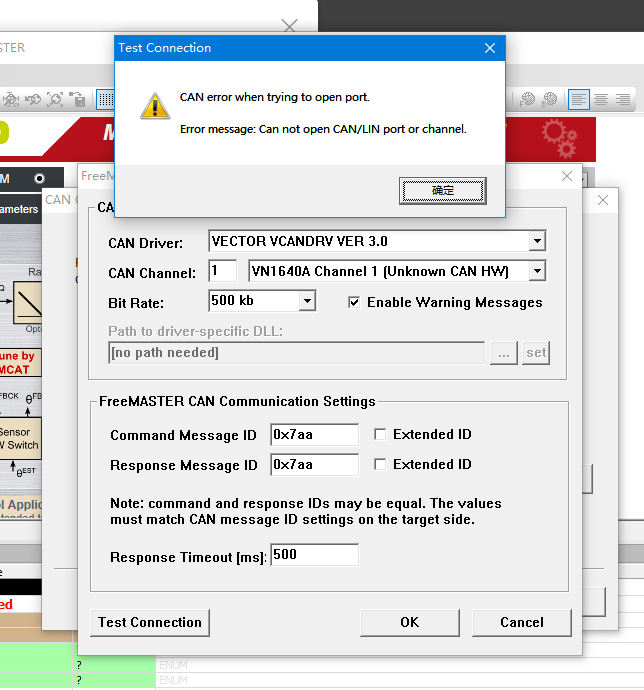The height and width of the screenshot is (690, 644).
Task: Select align-left icon in main toolbar
Action: pos(578,99)
